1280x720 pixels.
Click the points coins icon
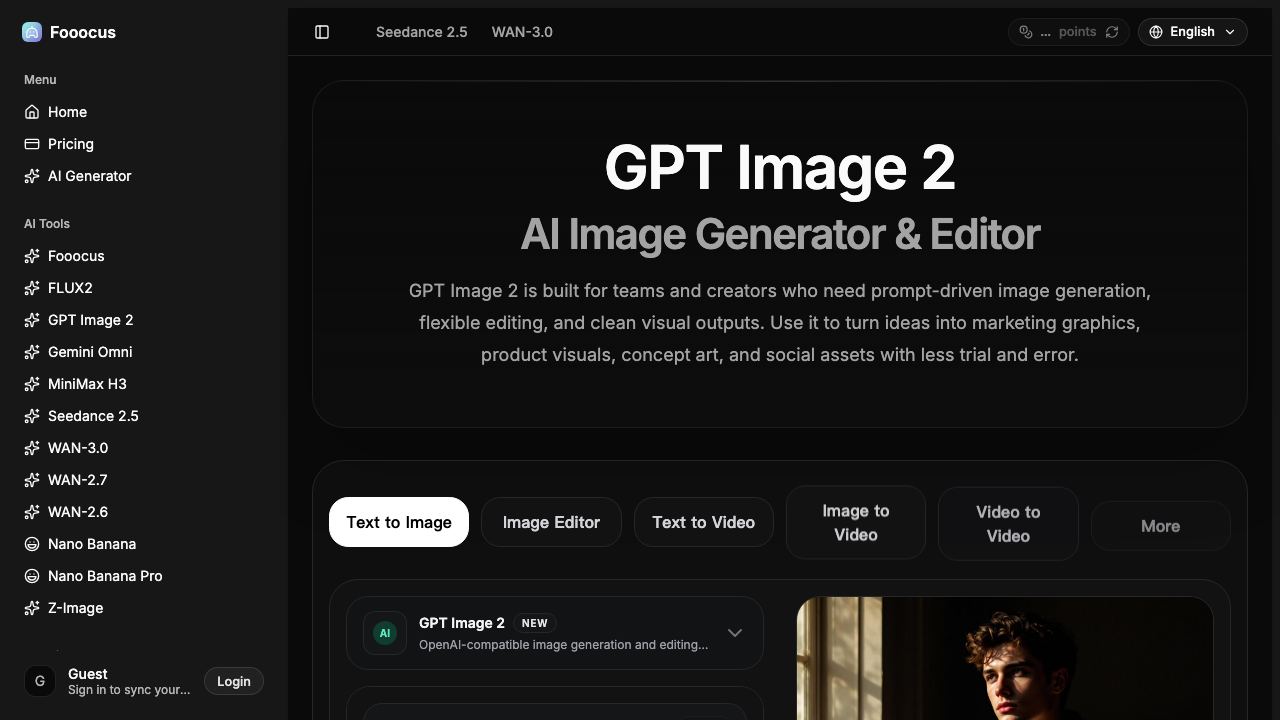[x=1026, y=32]
